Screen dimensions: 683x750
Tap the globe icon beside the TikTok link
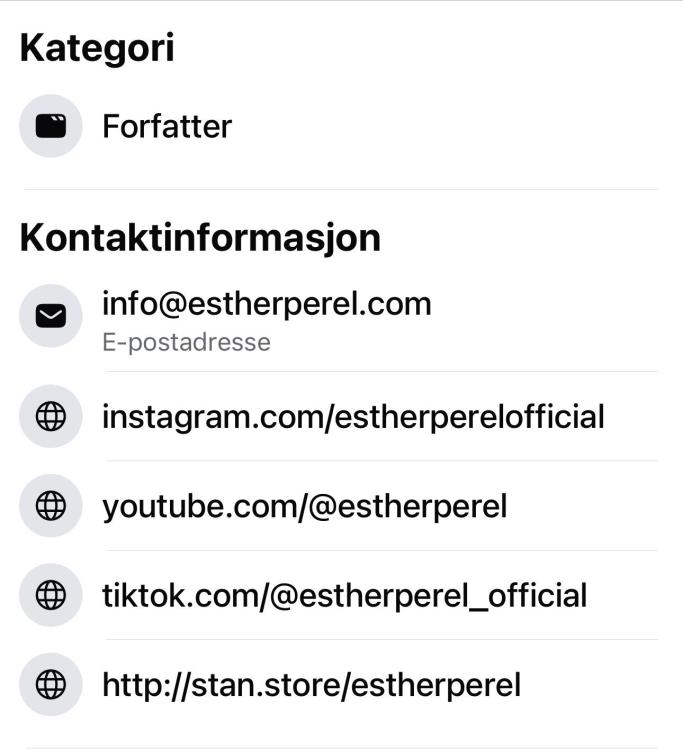[x=51, y=595]
